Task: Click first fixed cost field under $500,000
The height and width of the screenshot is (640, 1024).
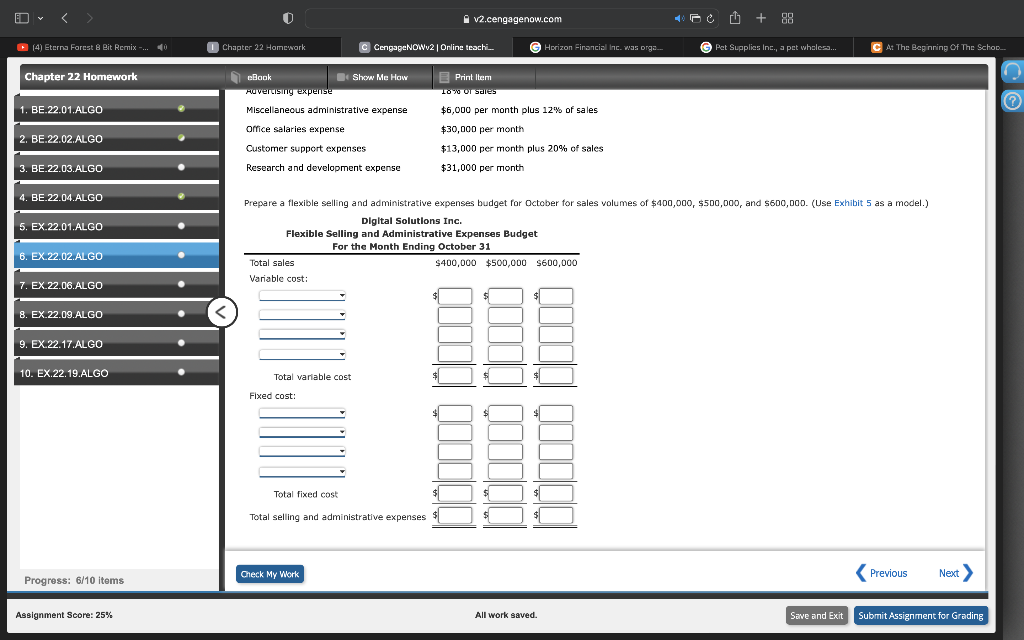Action: coord(505,413)
